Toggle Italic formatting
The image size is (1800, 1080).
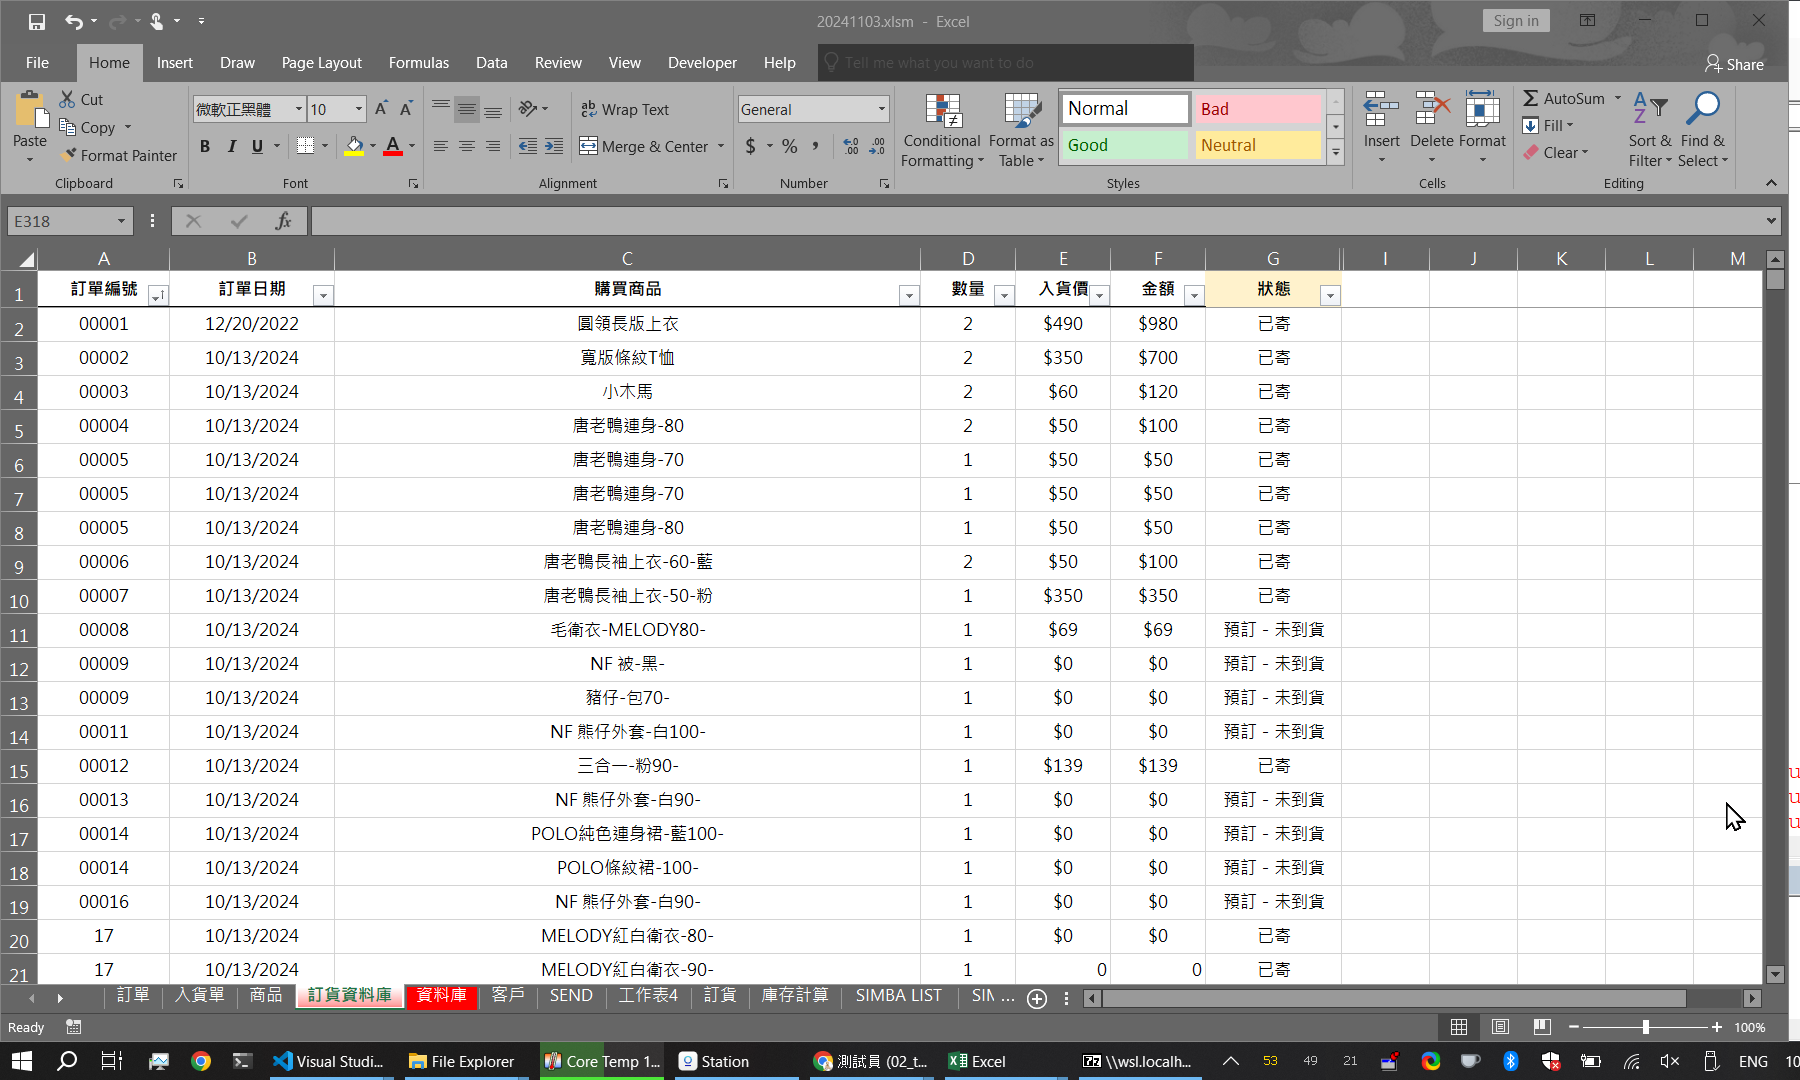click(231, 146)
